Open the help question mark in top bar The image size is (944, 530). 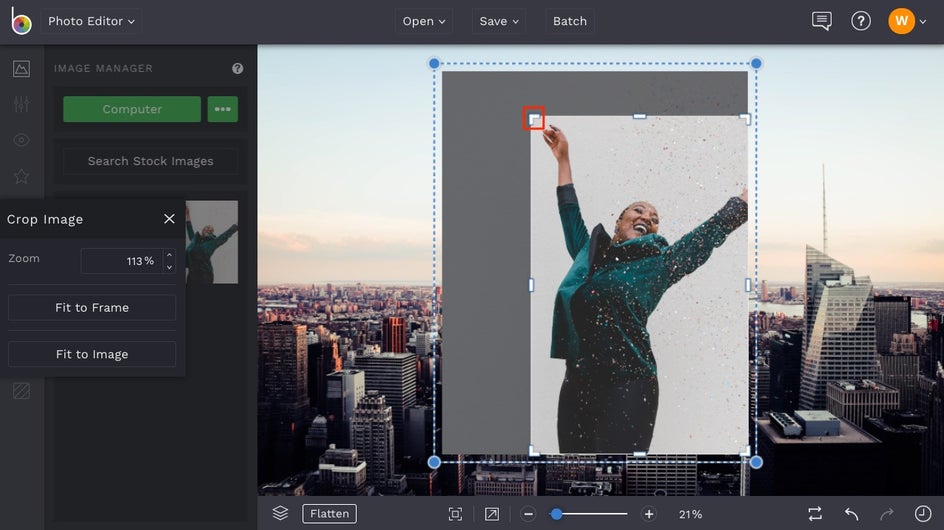click(x=860, y=21)
